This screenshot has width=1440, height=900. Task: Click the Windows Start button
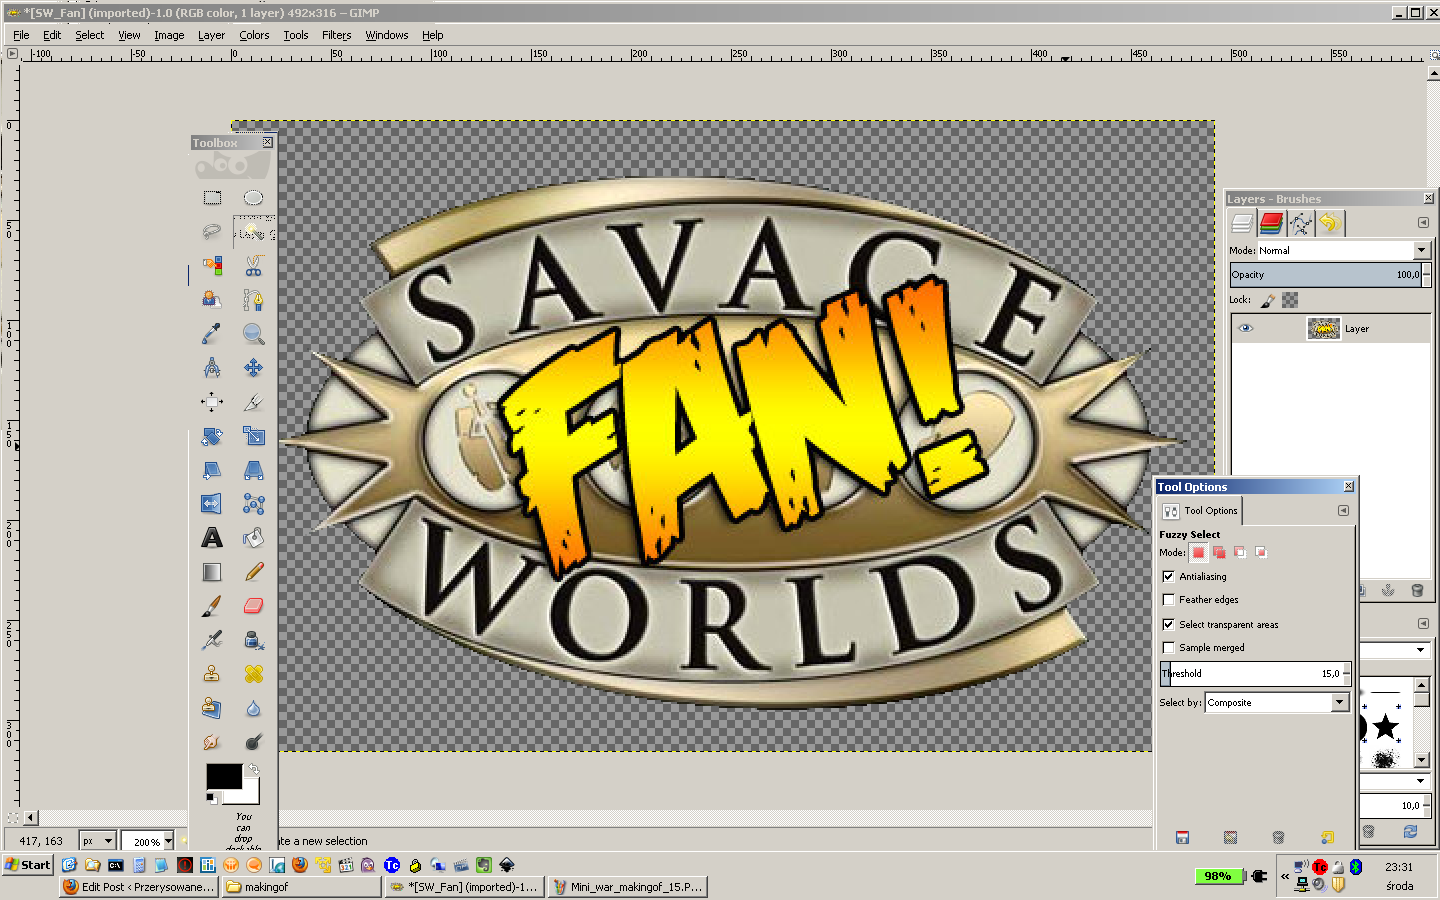coord(28,865)
